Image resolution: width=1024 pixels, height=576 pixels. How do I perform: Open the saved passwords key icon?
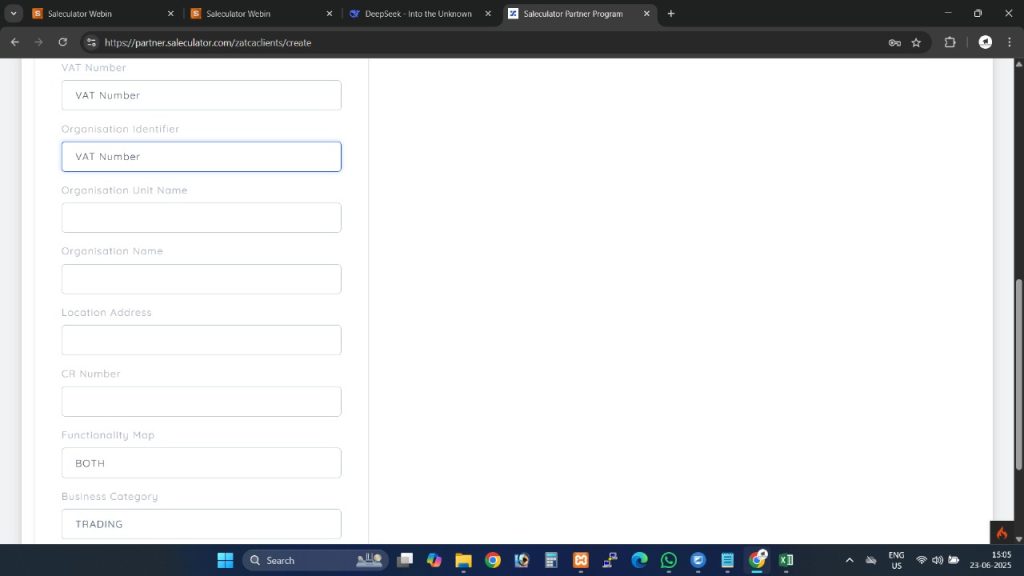click(894, 42)
